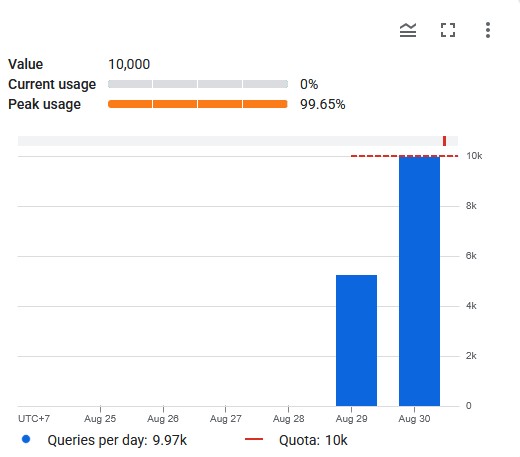Viewport: 520px width, 457px height.
Task: Click the gray timeline overview strip
Action: pyautogui.click(x=238, y=141)
